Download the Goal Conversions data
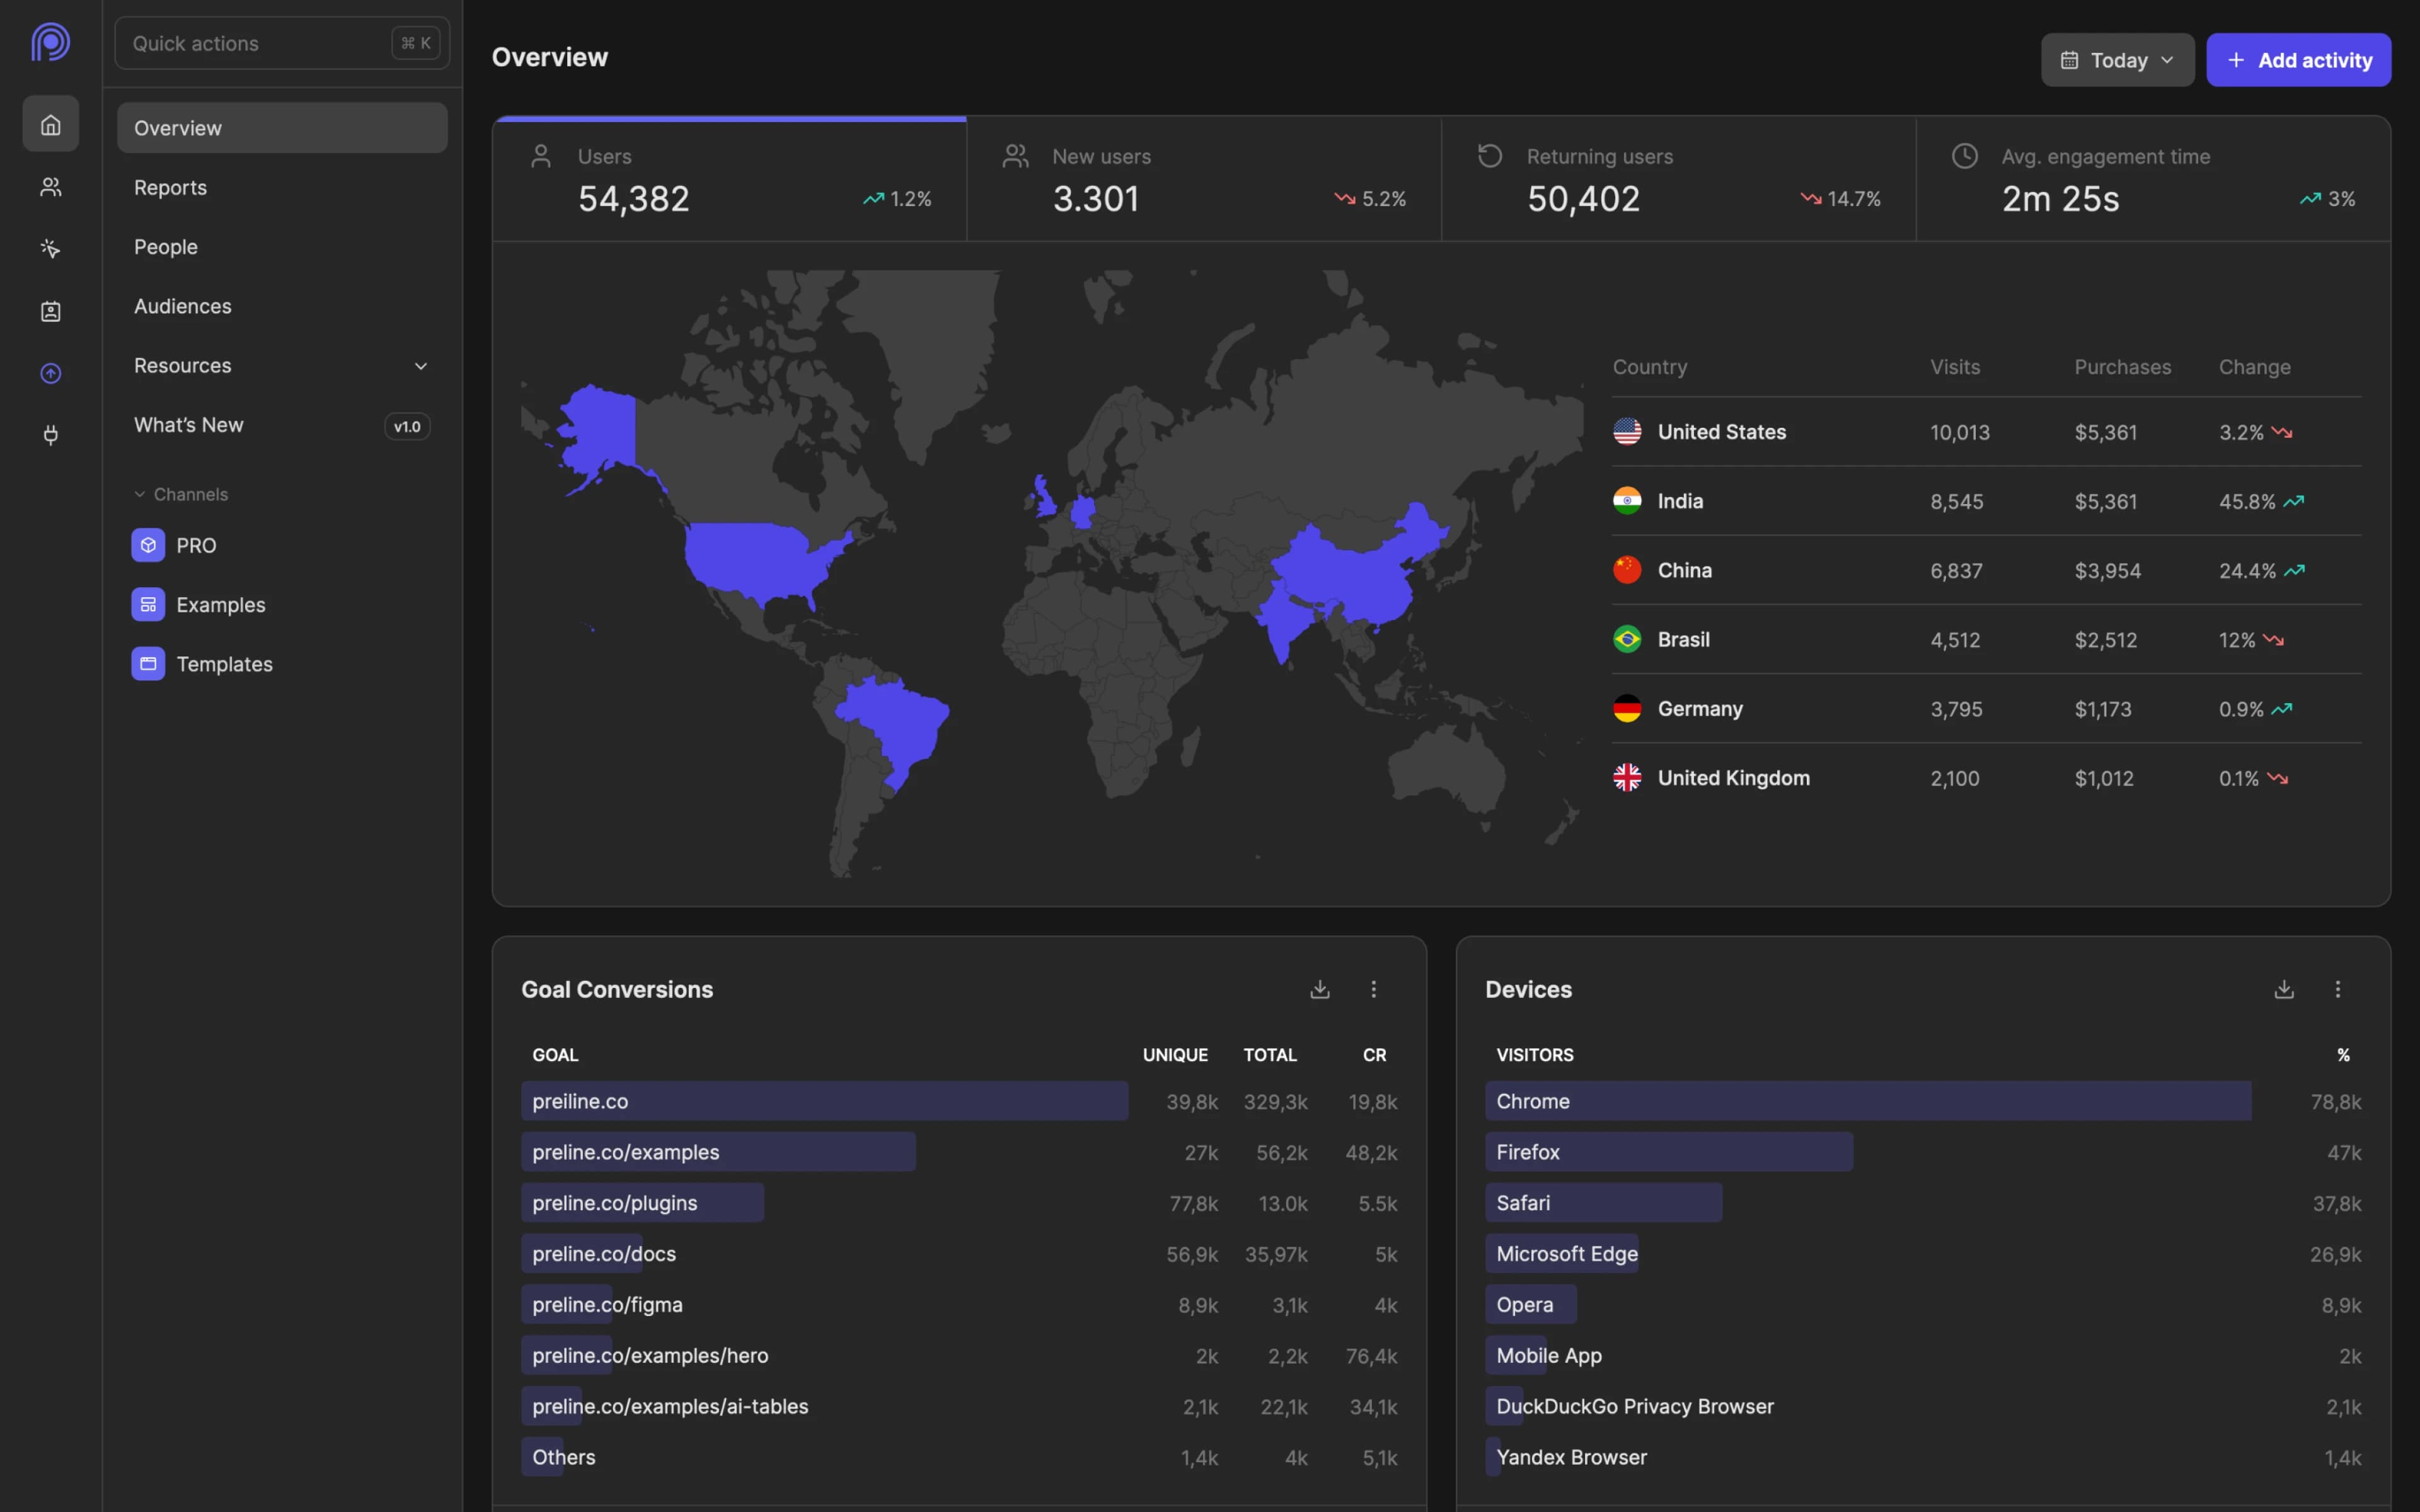 coord(1319,989)
